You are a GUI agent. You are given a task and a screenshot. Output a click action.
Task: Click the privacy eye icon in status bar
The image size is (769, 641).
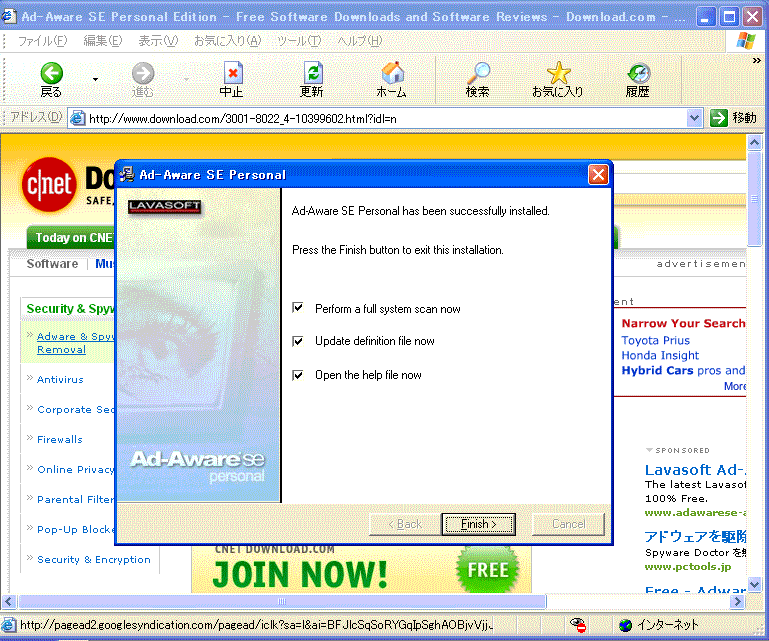pyautogui.click(x=578, y=624)
